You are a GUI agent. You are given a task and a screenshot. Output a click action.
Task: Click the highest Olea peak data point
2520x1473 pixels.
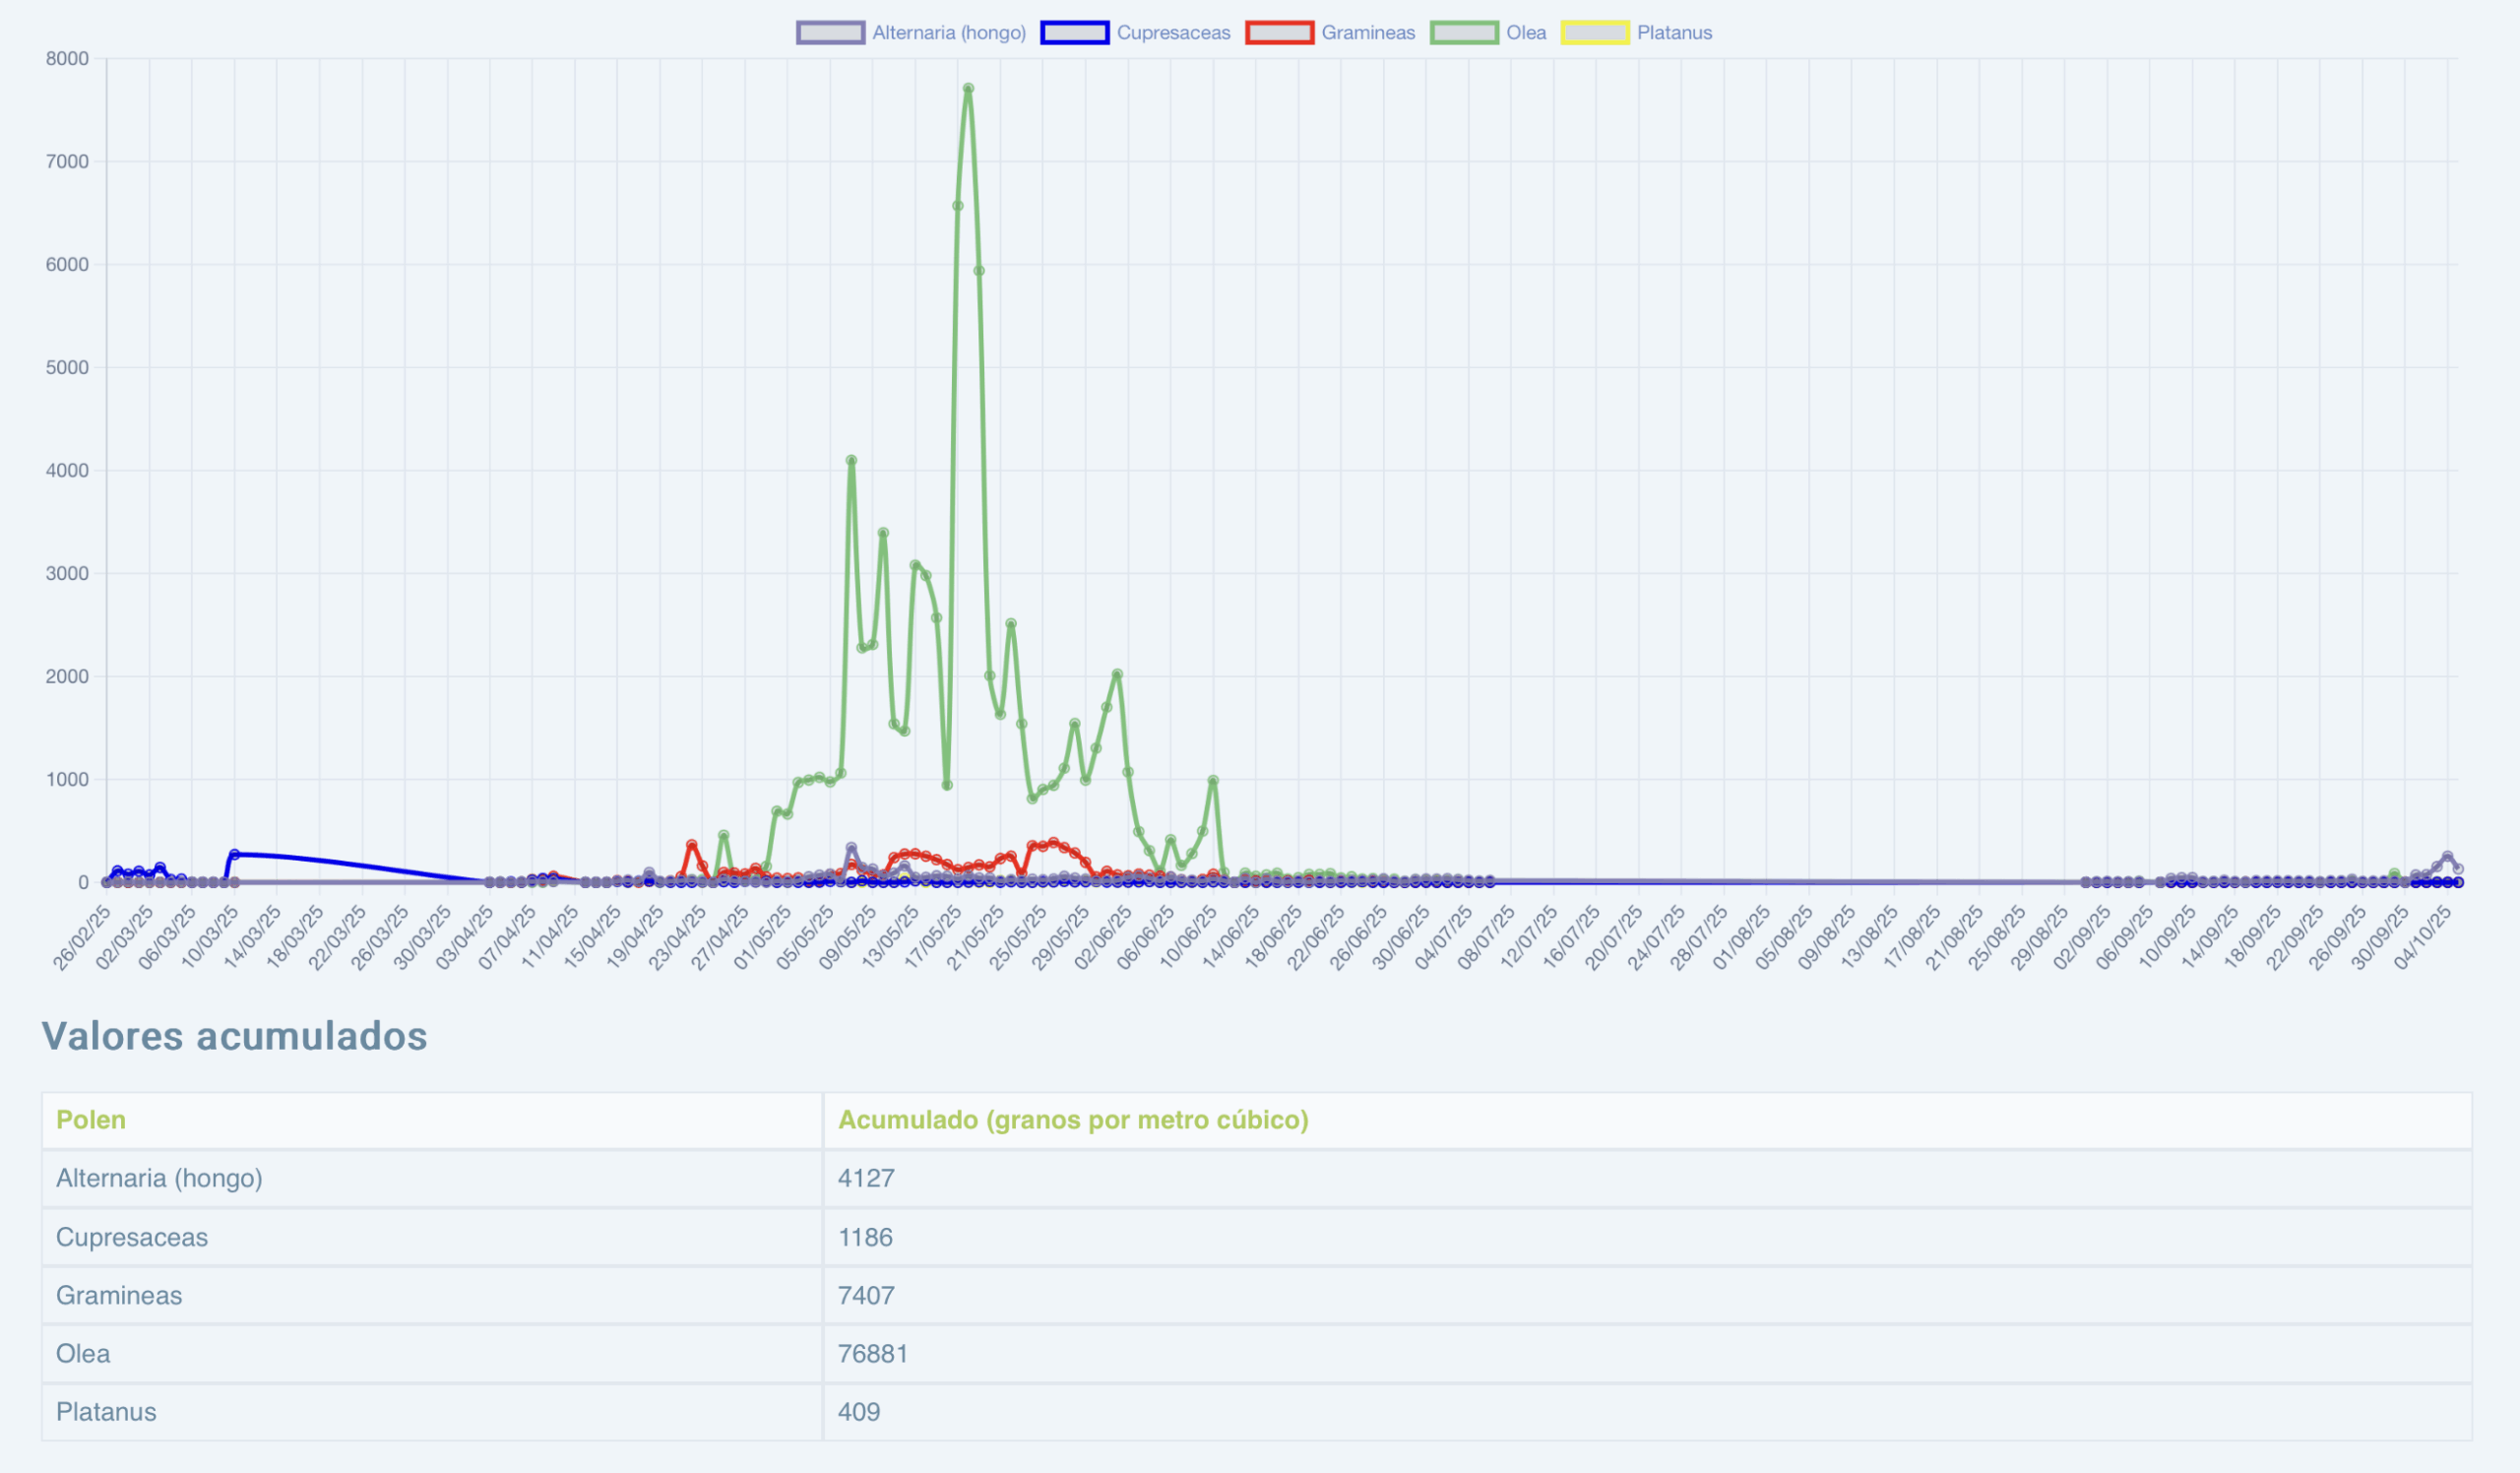(968, 89)
